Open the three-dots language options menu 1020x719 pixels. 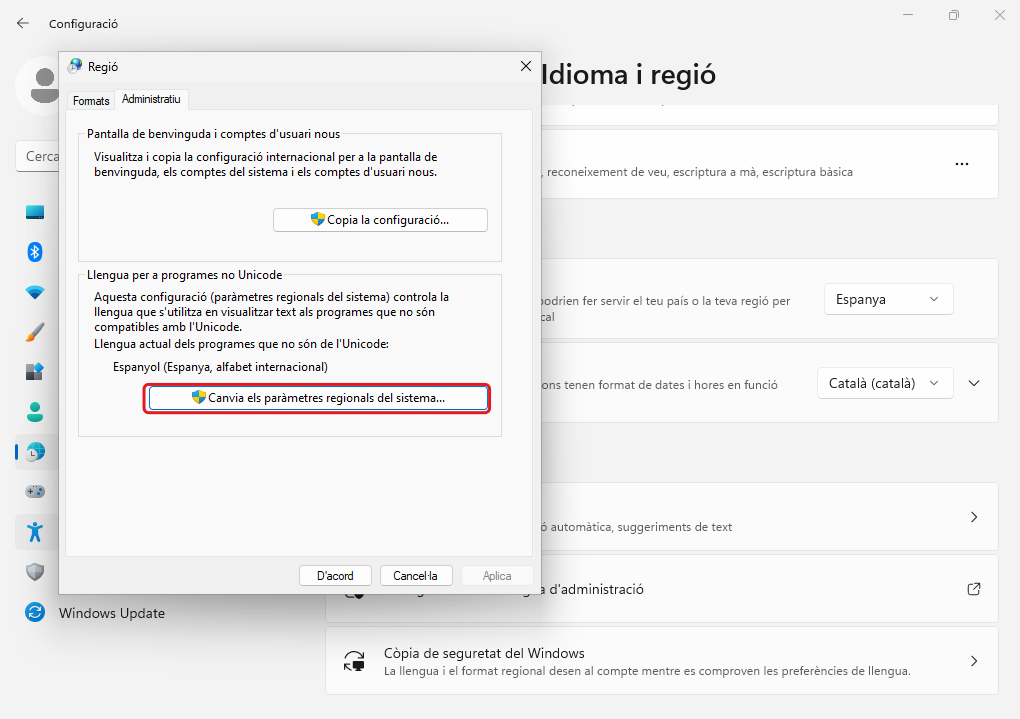point(962,164)
